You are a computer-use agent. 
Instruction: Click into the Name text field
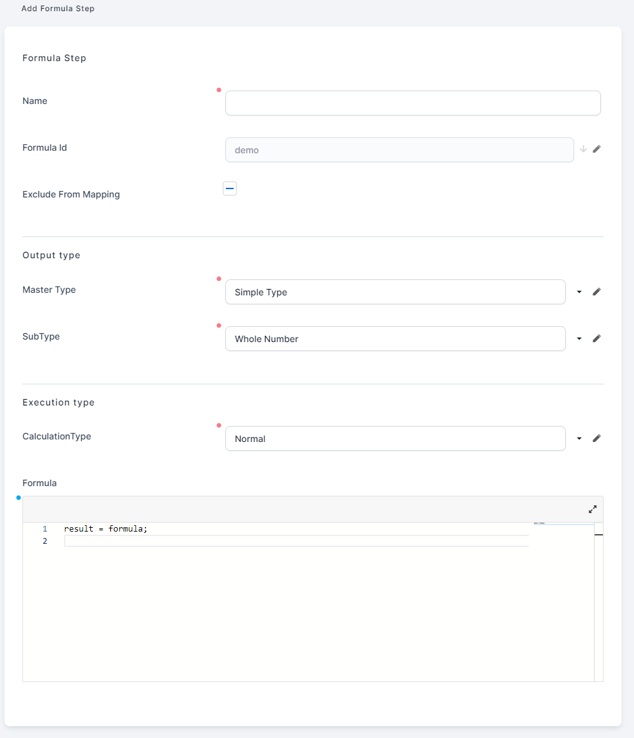pos(412,103)
